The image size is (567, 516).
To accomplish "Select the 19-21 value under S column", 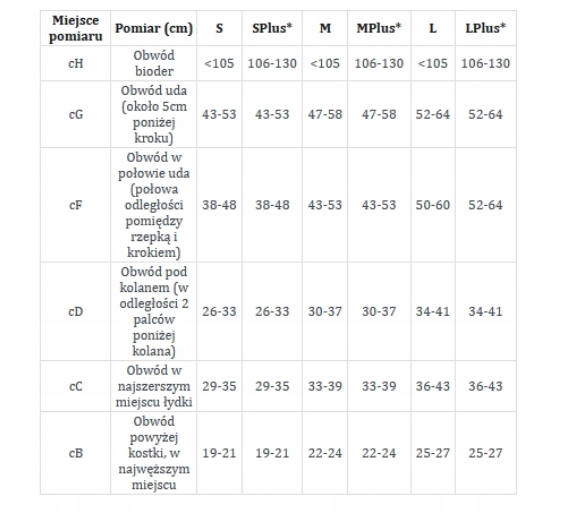I will 219,453.
